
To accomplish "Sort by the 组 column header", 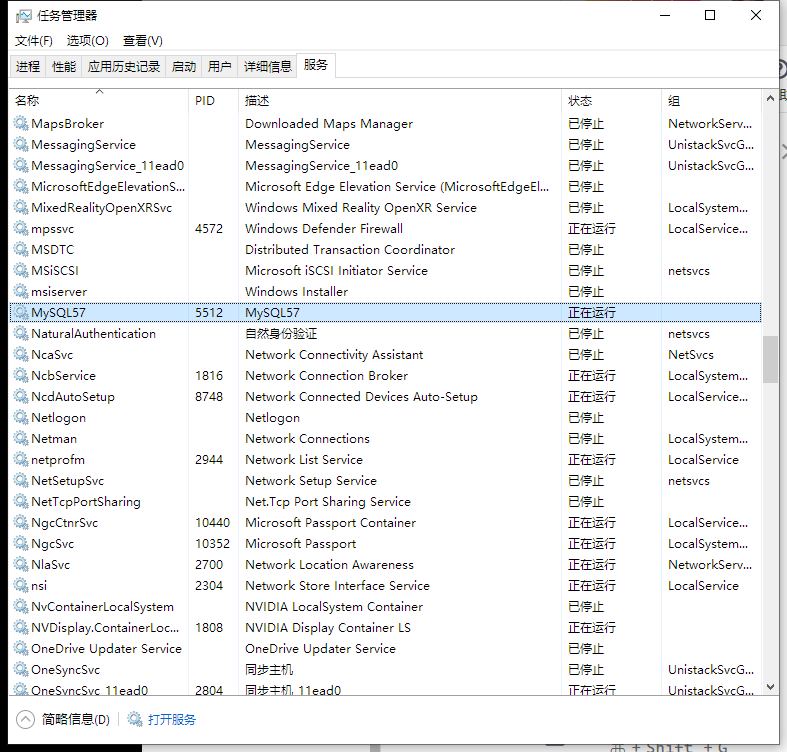I will tap(711, 100).
